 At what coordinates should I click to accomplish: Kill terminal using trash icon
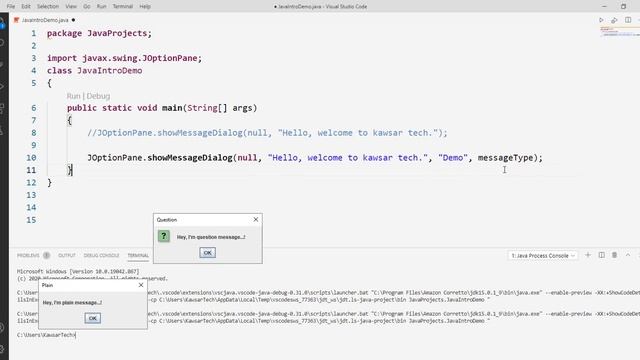click(614, 255)
